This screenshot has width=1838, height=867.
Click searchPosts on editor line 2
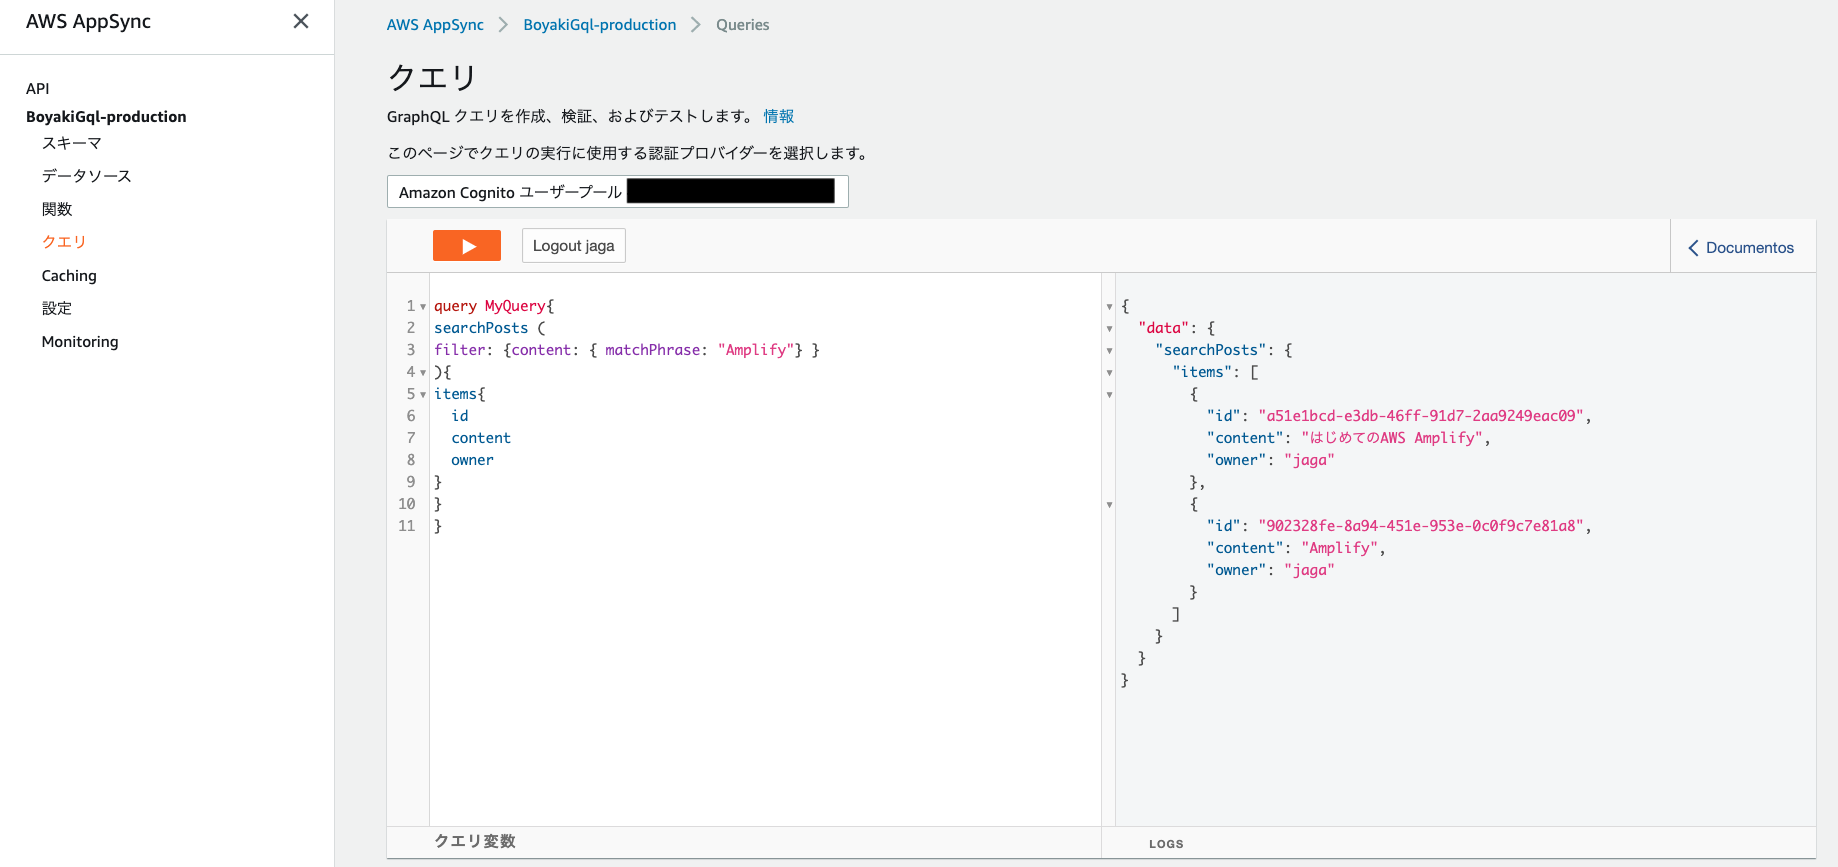(x=481, y=328)
